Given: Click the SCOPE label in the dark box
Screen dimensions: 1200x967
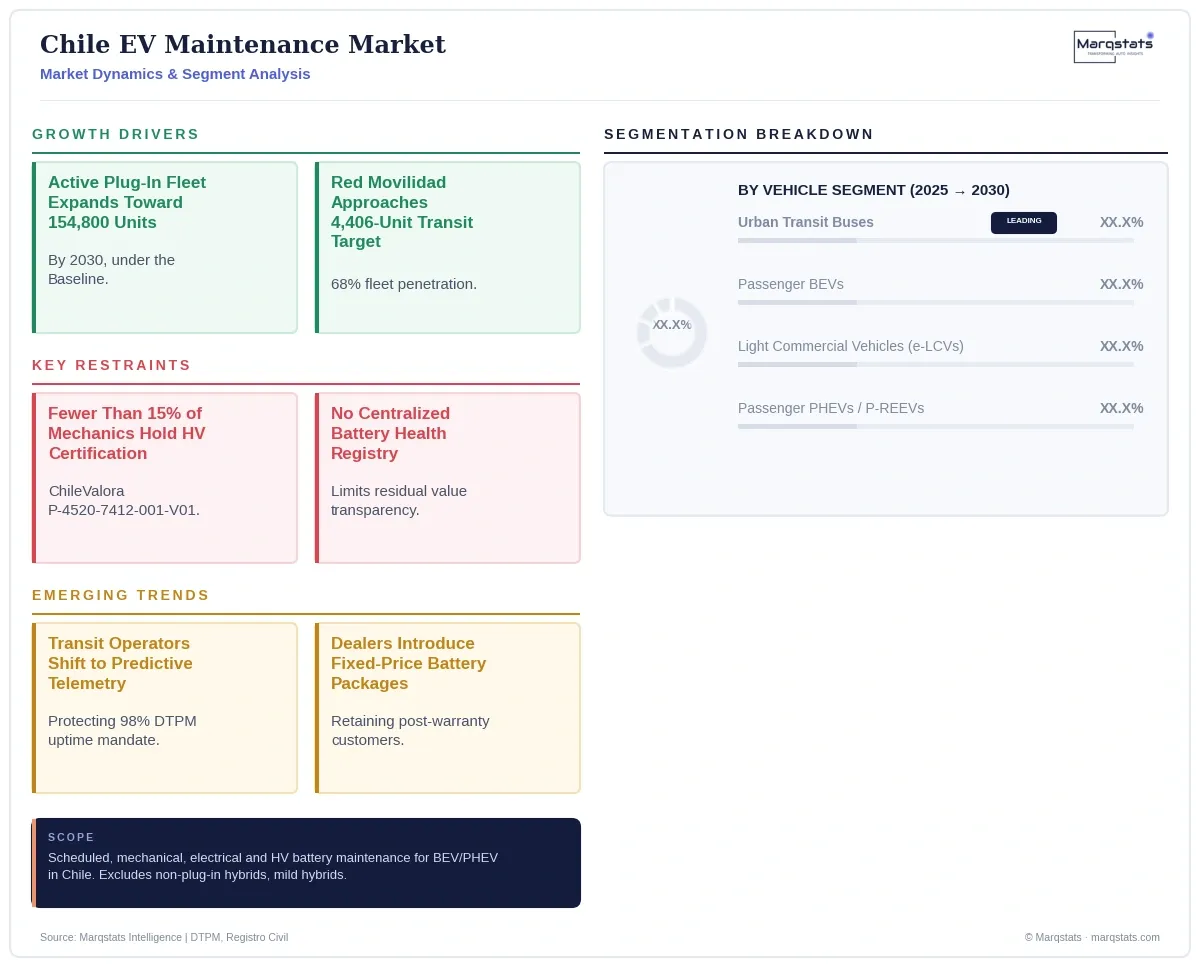Looking at the screenshot, I should point(71,837).
